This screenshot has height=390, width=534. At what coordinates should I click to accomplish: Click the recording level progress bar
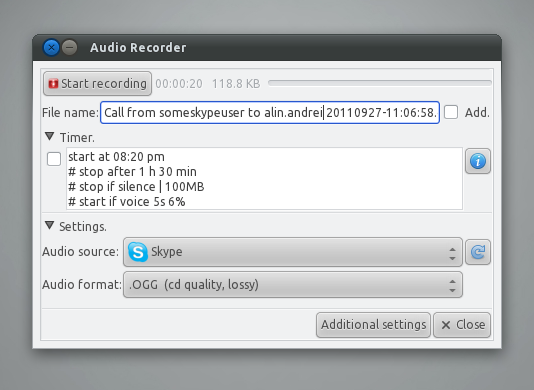pyautogui.click(x=380, y=83)
